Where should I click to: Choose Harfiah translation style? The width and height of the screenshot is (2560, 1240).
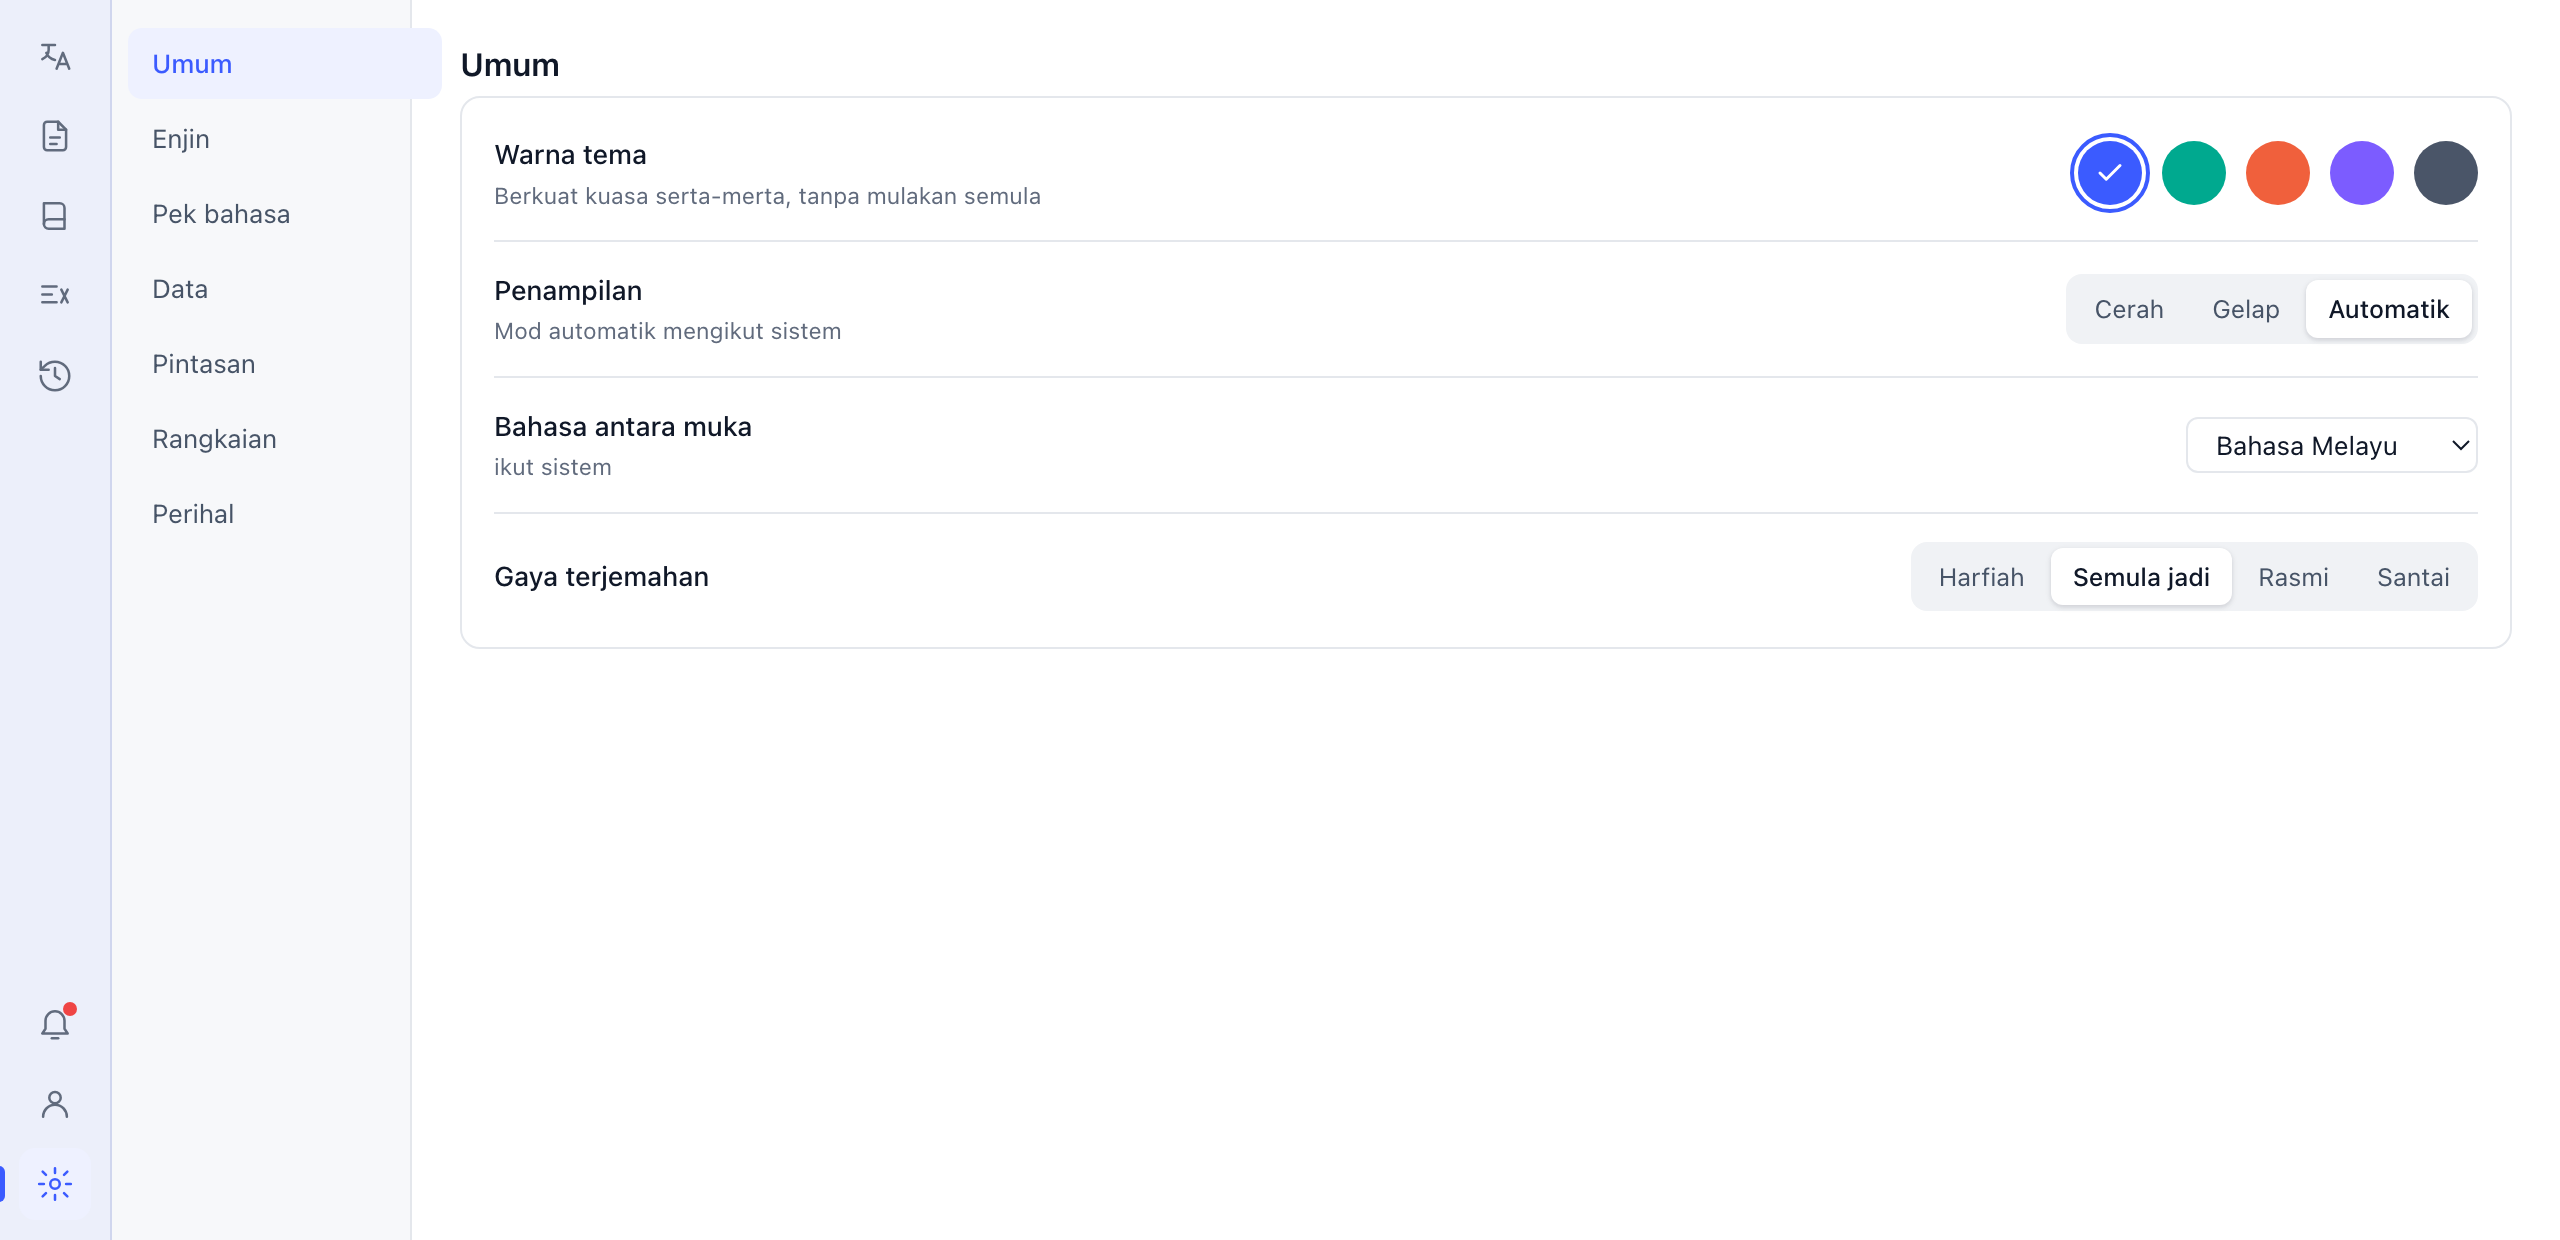click(1981, 577)
